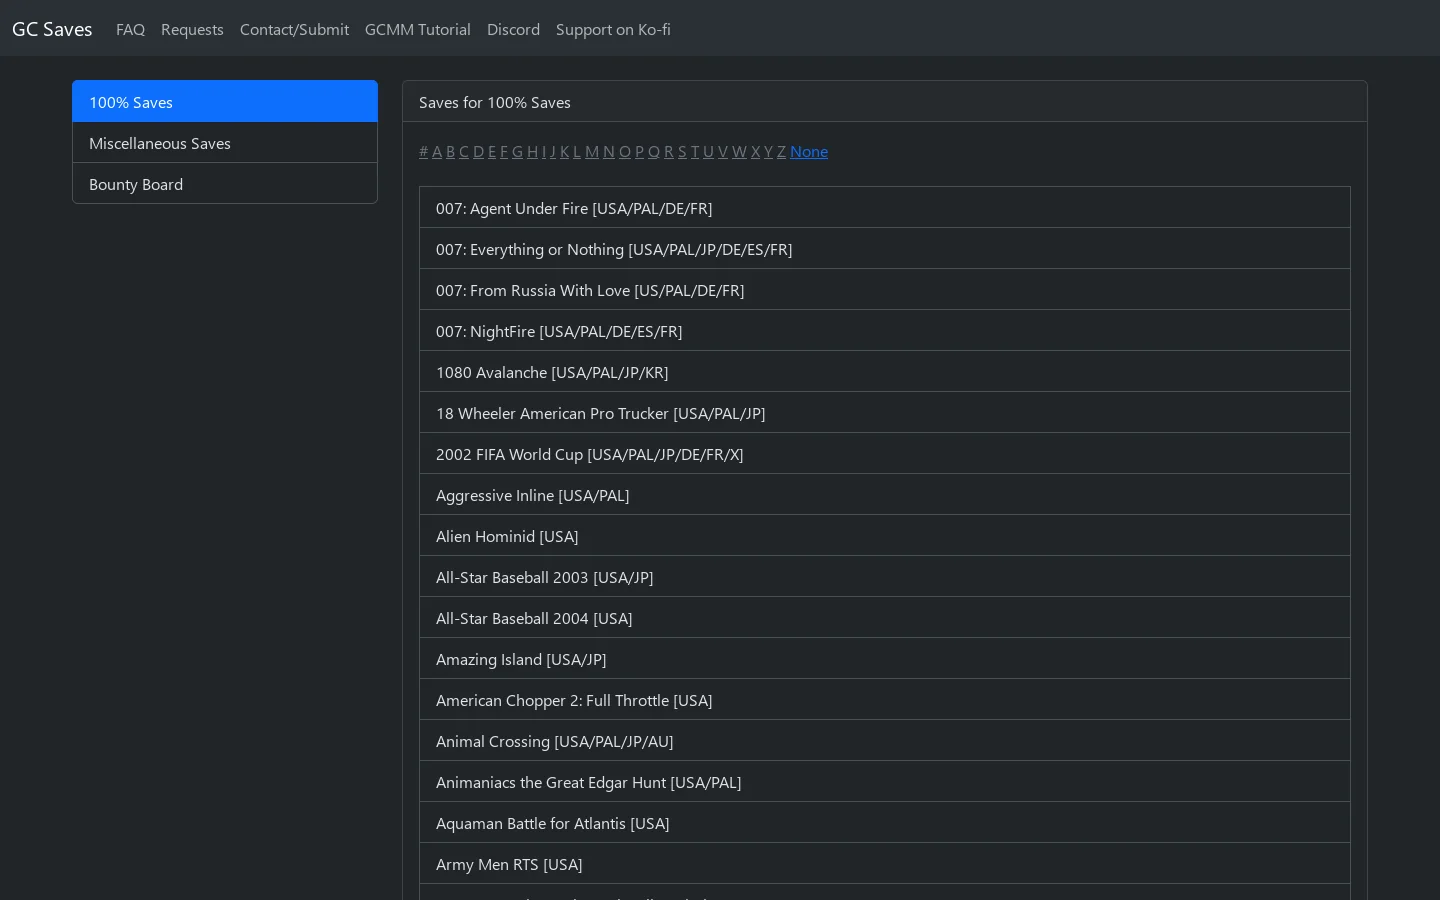This screenshot has height=900, width=1440.
Task: Open Animal Crossing save entry
Action: click(x=885, y=741)
